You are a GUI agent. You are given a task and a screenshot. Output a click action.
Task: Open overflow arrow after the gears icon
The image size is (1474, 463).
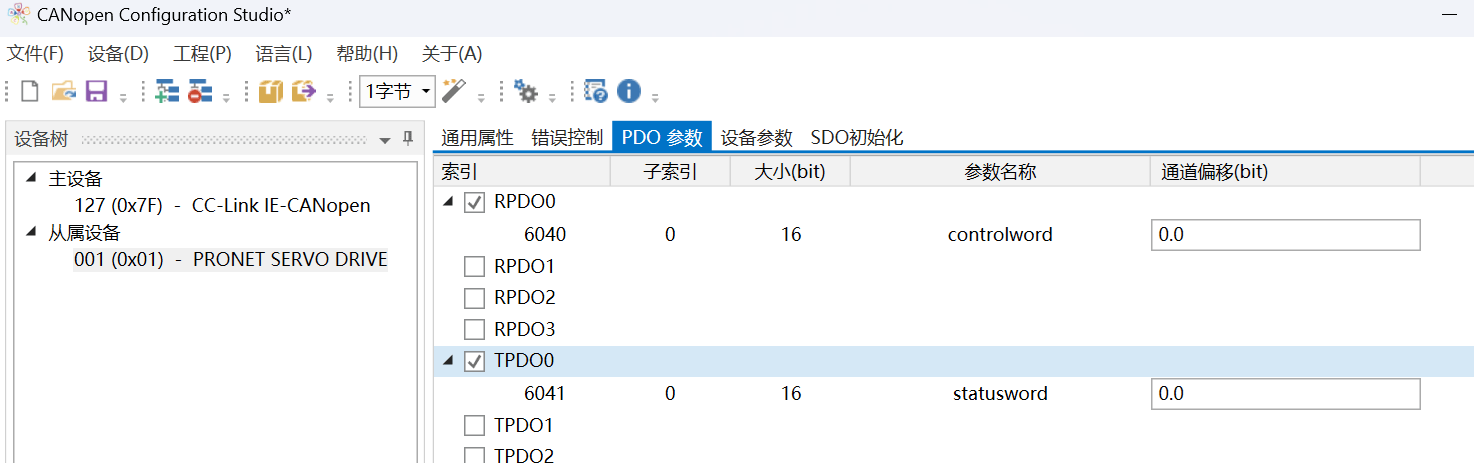[x=552, y=97]
